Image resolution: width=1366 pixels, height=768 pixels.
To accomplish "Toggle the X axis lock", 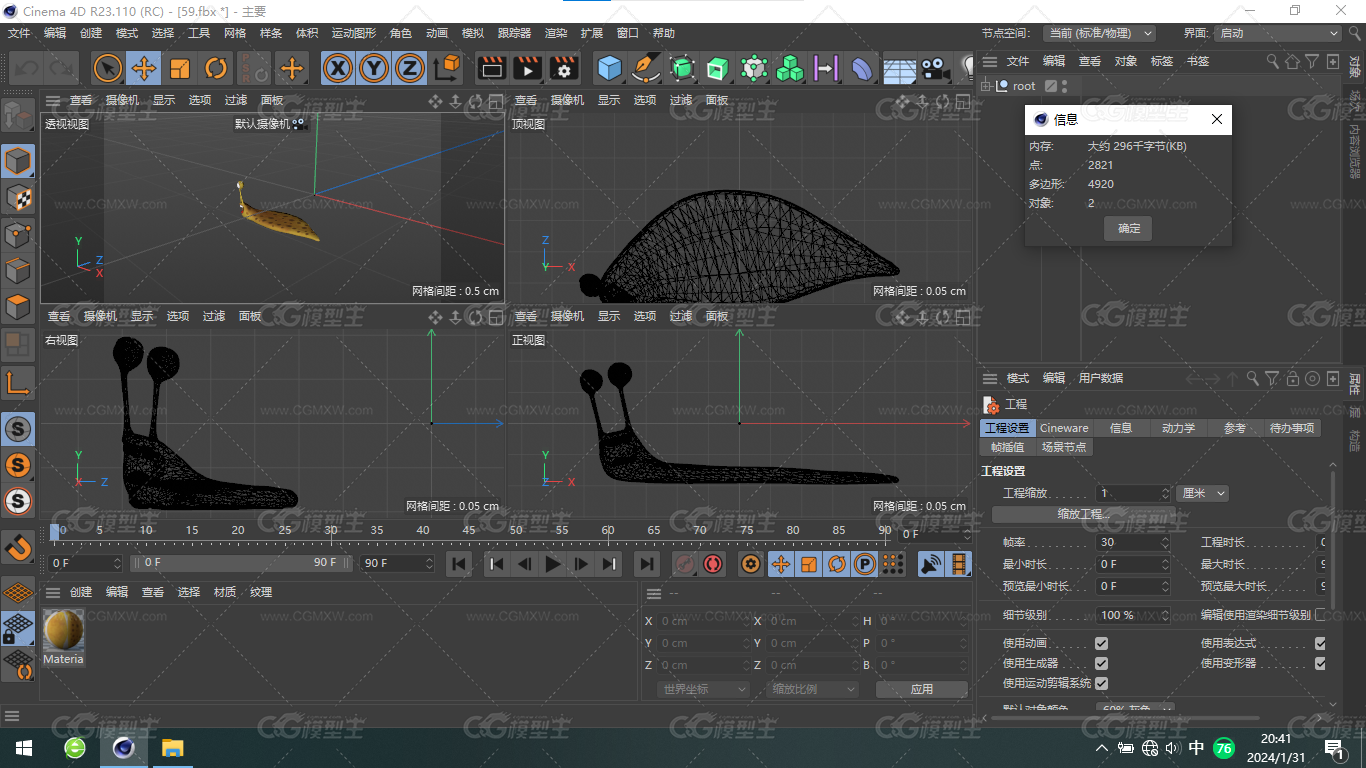I will [x=339, y=68].
